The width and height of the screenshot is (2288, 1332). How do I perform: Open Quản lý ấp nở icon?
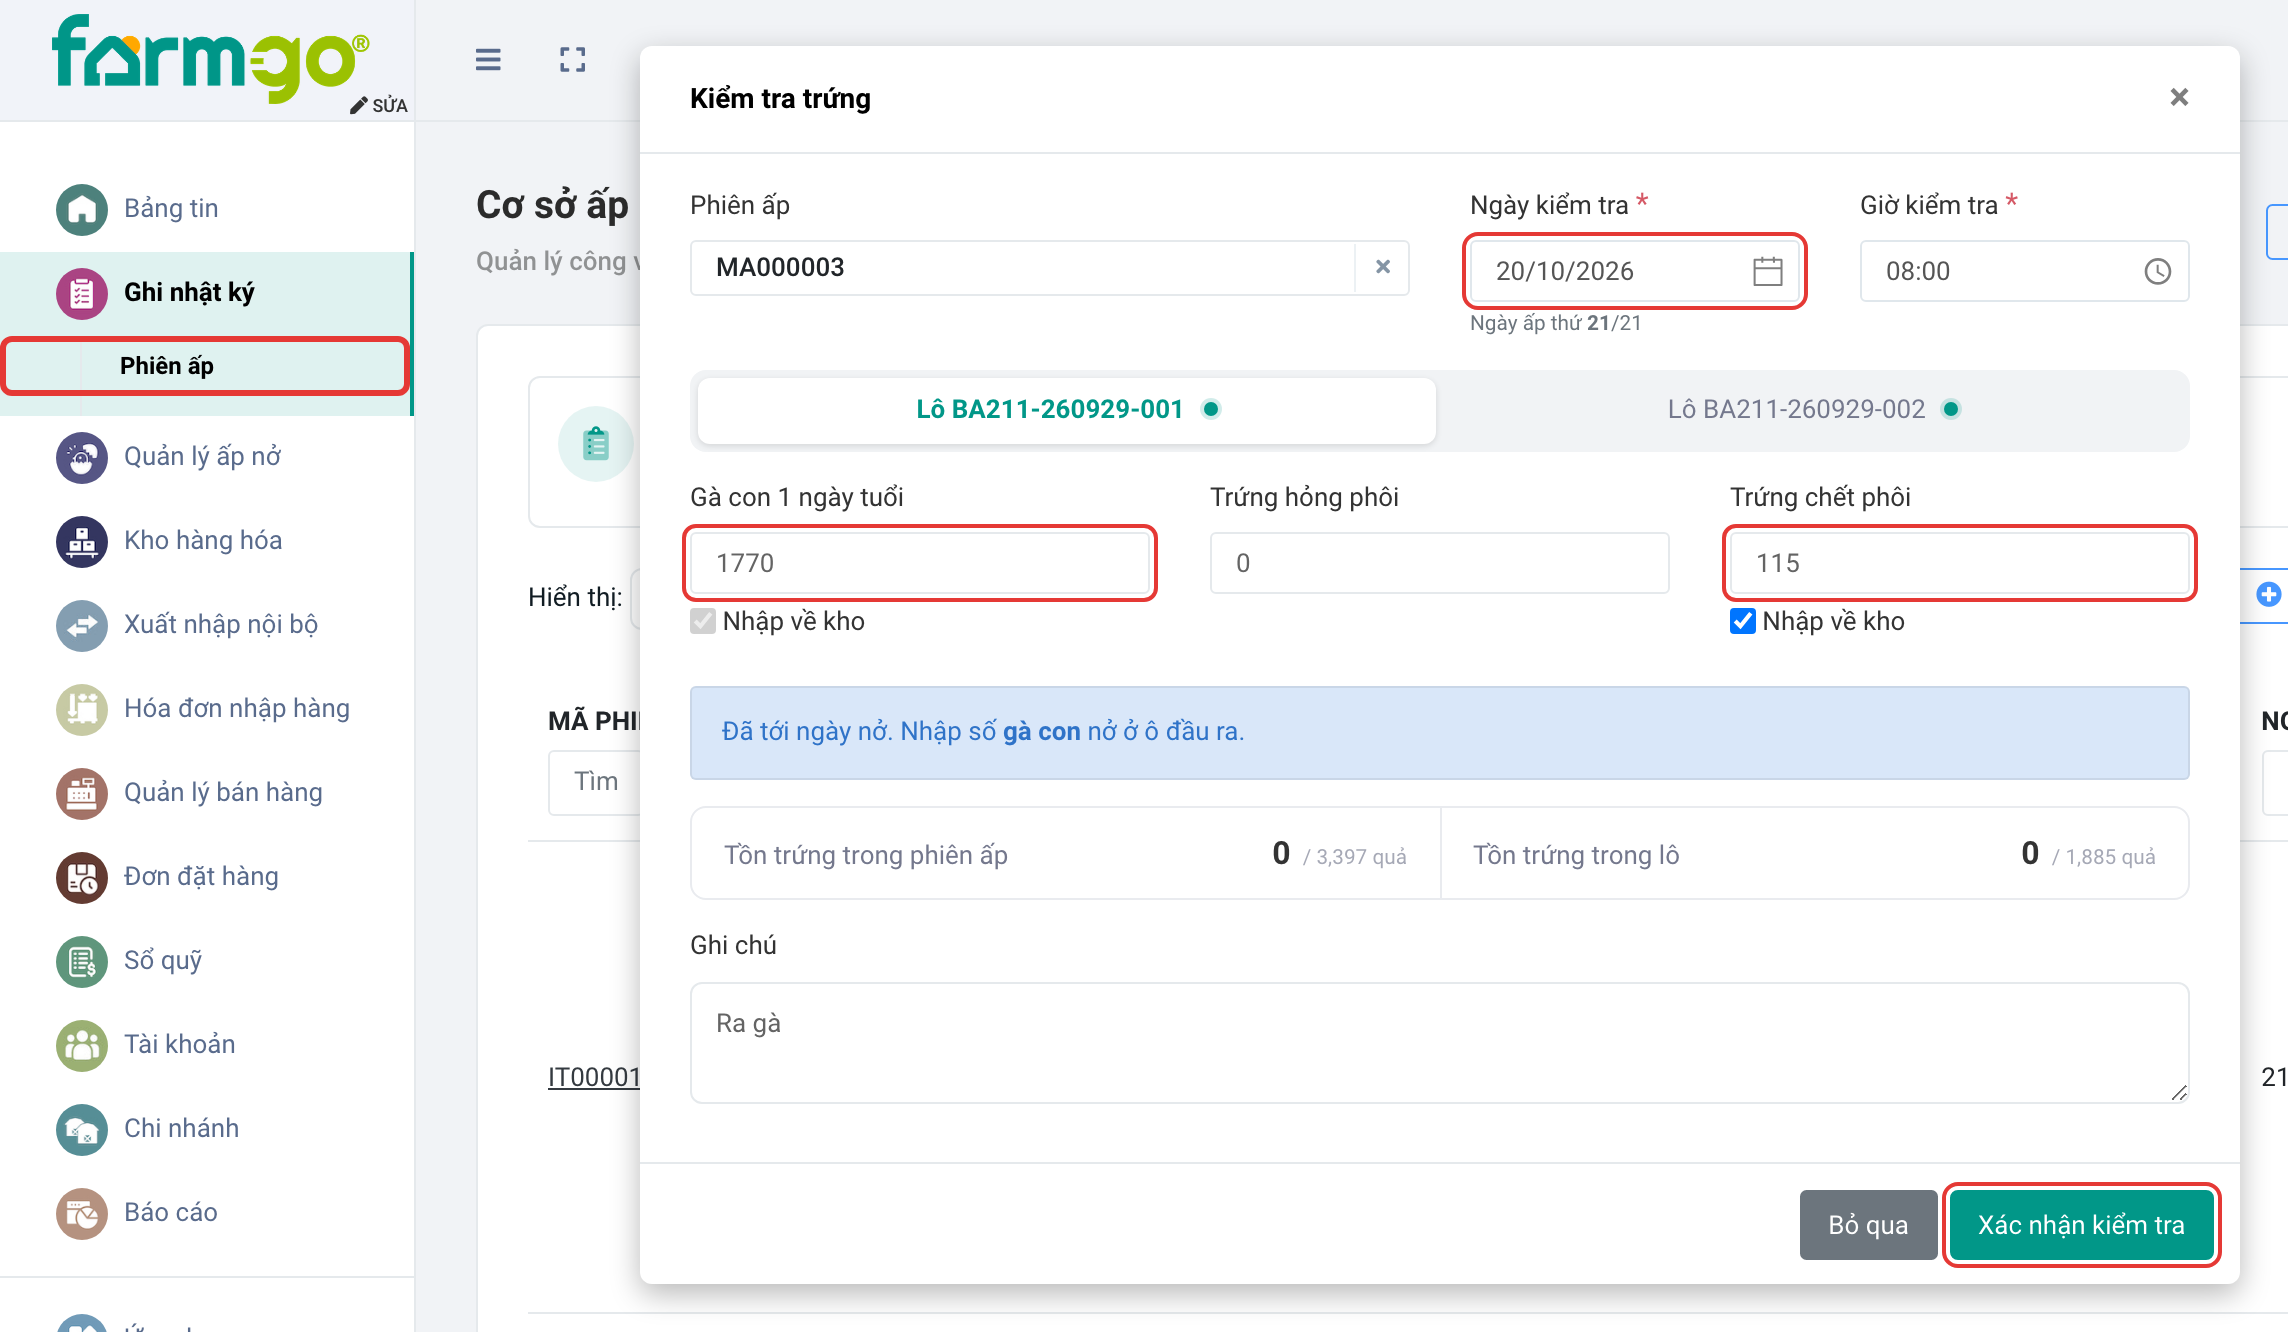pos(82,457)
